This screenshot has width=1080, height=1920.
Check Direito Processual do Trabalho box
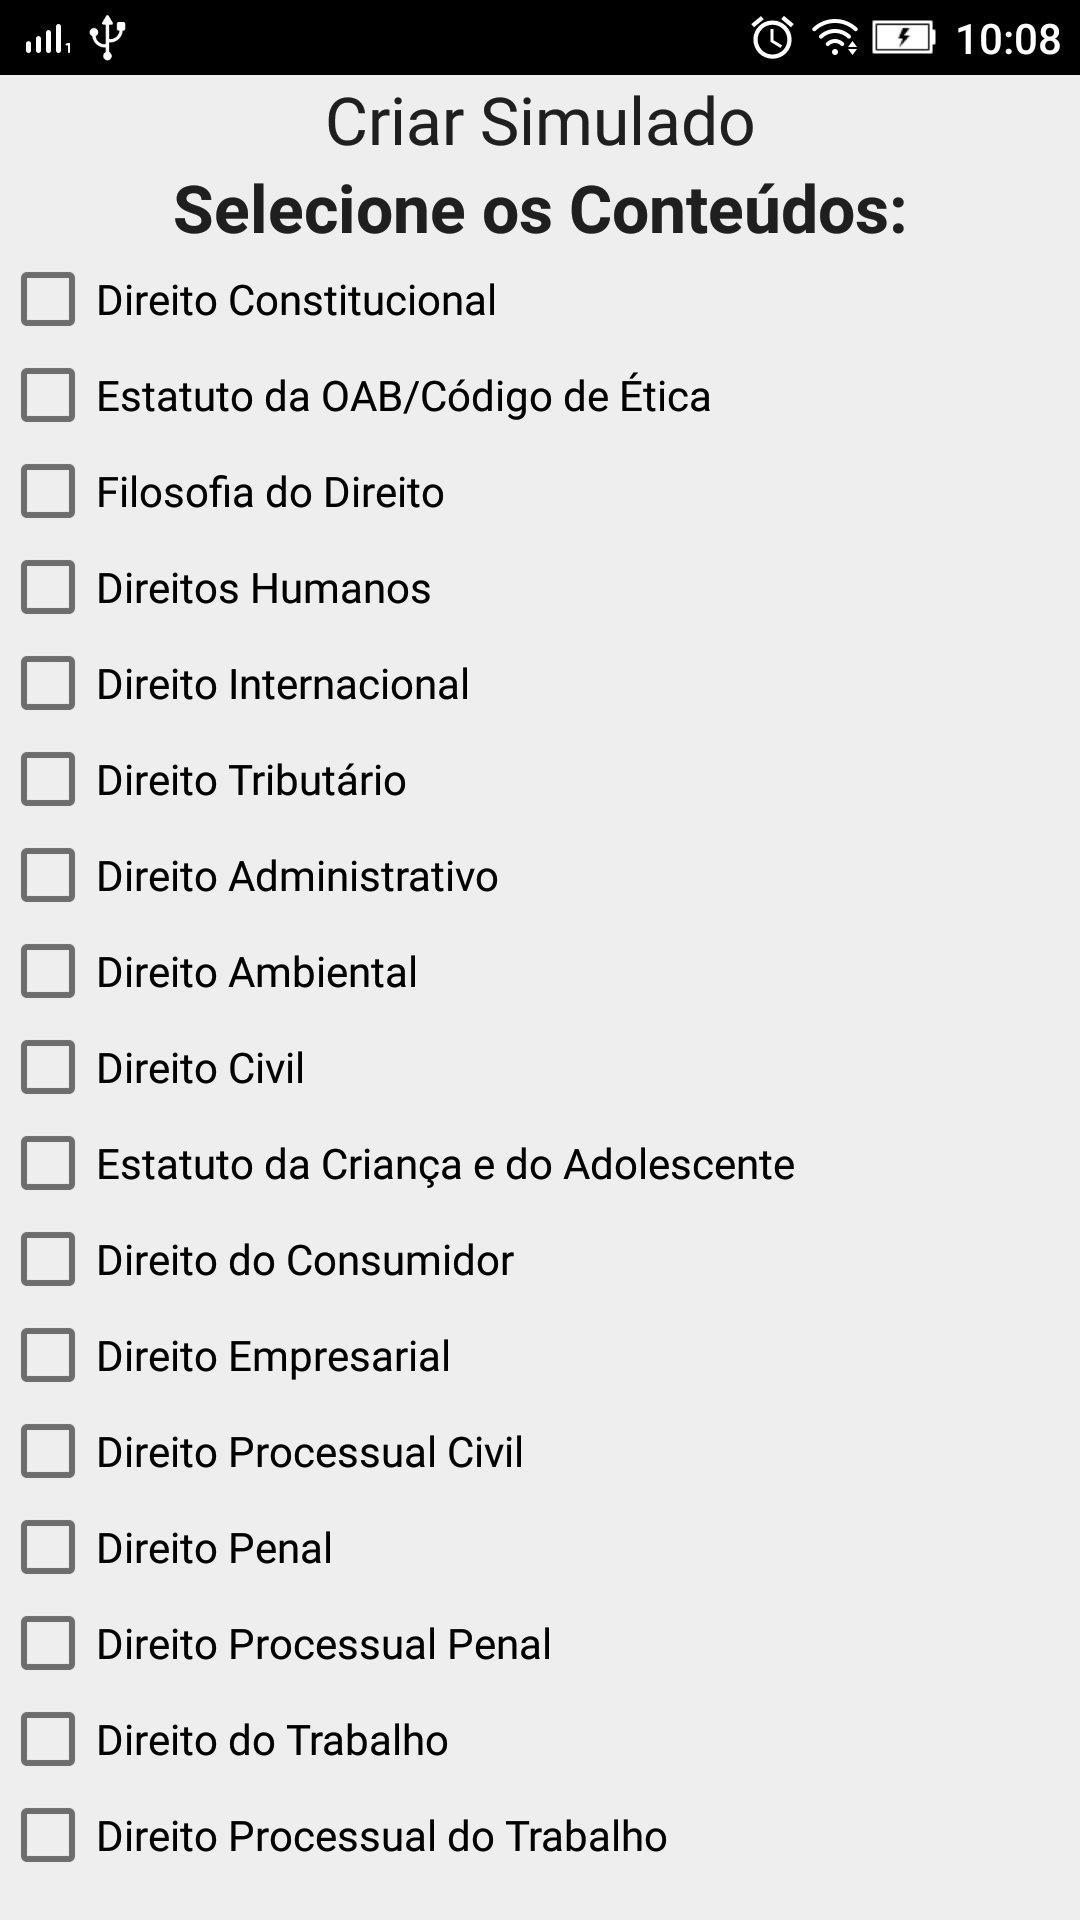(x=48, y=1836)
